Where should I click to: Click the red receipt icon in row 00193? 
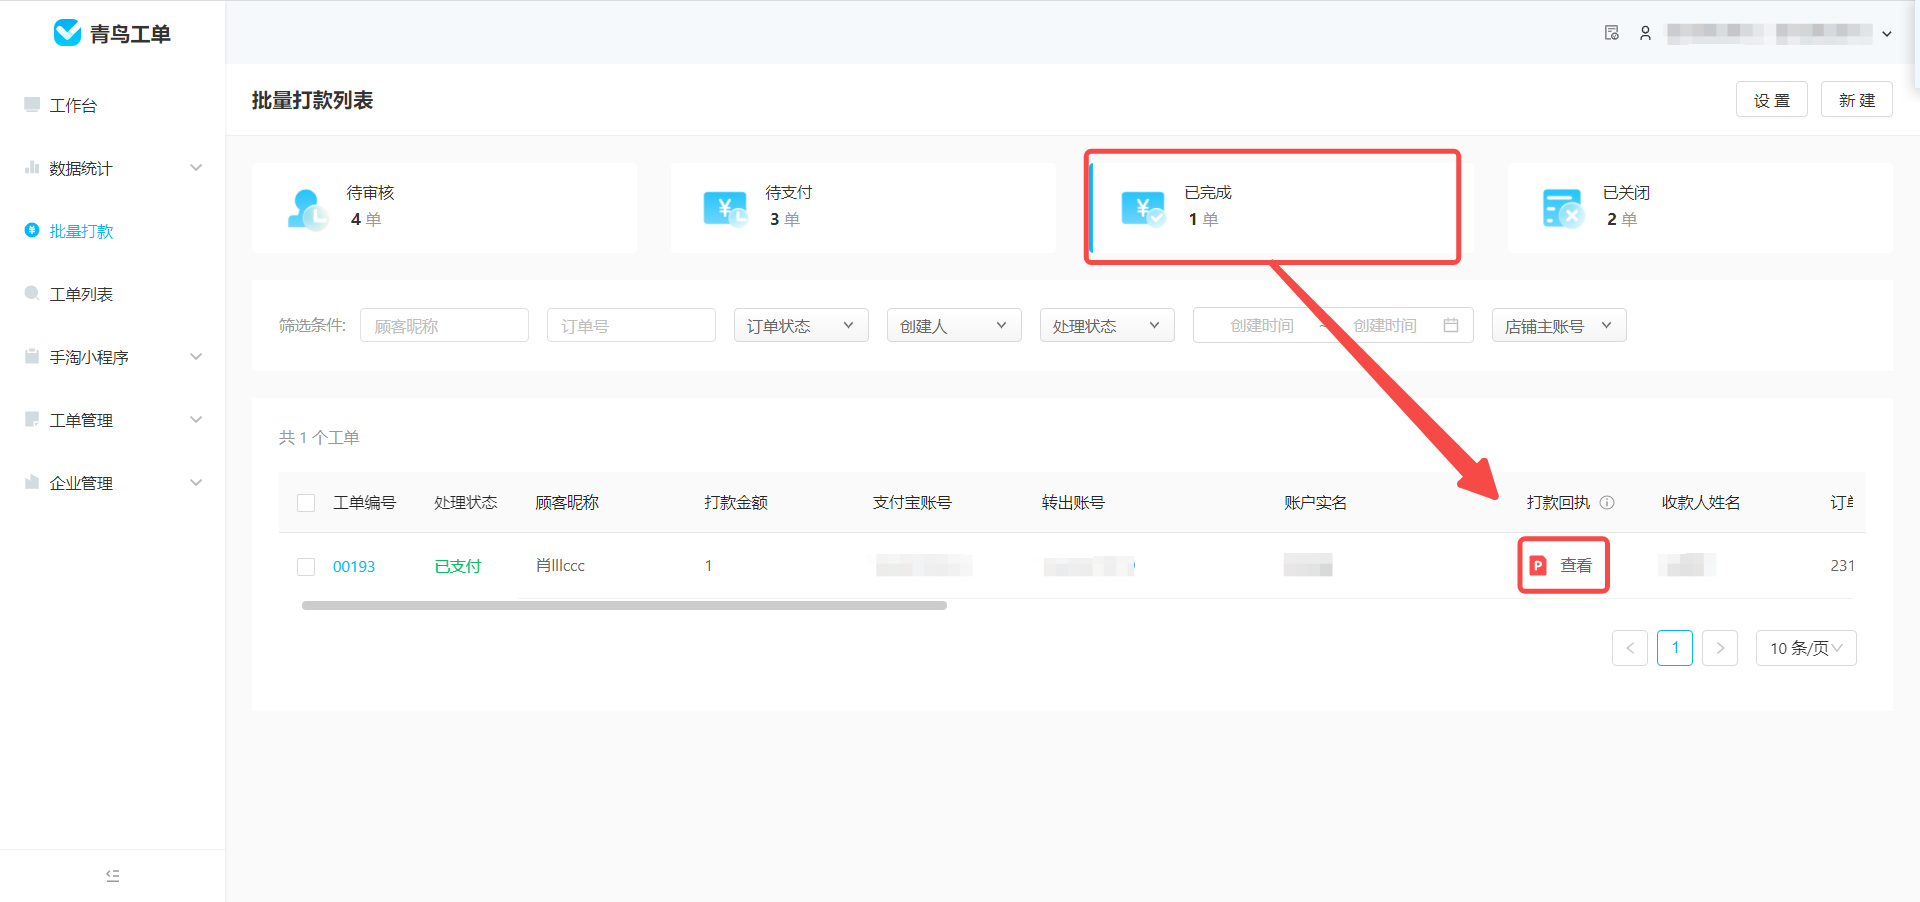[1538, 566]
